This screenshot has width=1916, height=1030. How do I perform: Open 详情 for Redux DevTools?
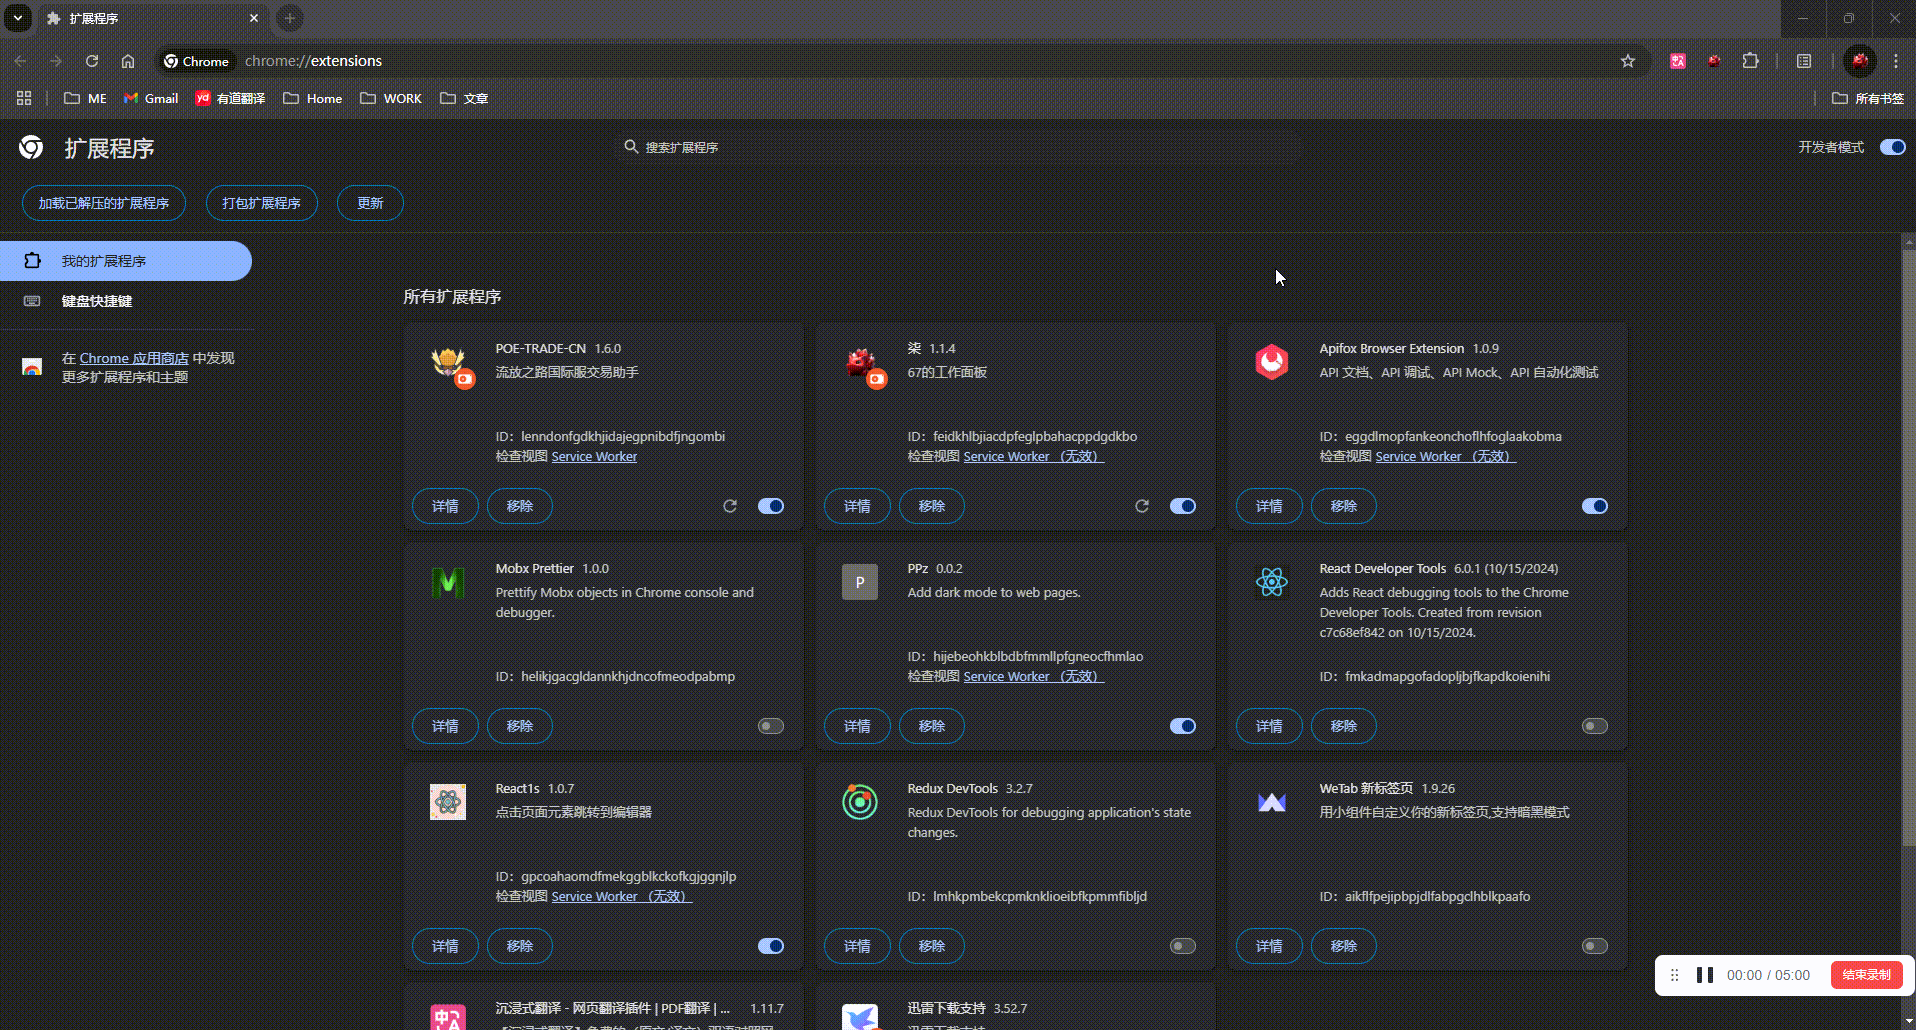coord(858,946)
